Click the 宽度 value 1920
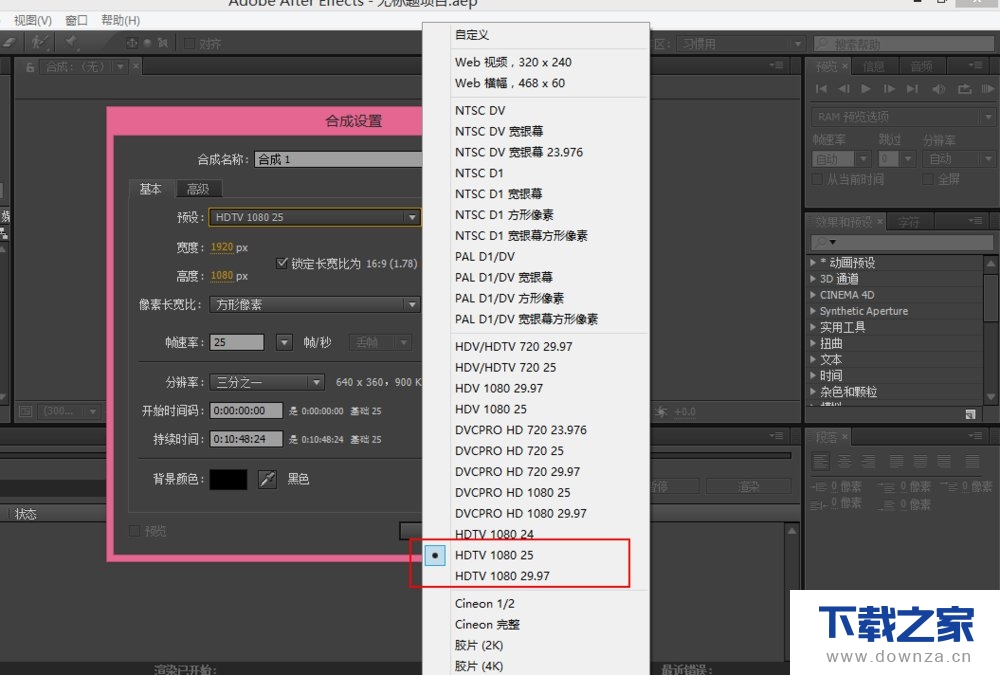Image resolution: width=1000 pixels, height=675 pixels. click(x=221, y=247)
